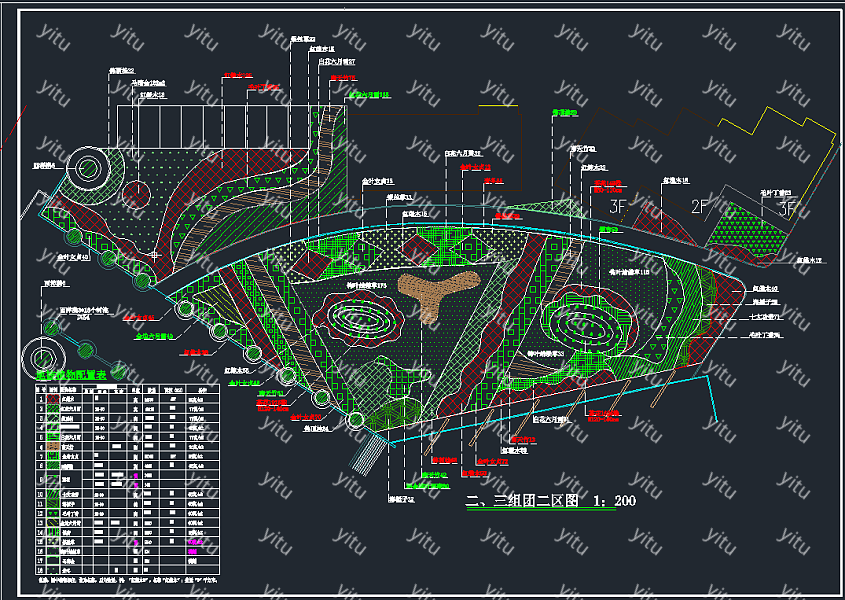Select the left oval planting bed with ellipses

coord(358,318)
